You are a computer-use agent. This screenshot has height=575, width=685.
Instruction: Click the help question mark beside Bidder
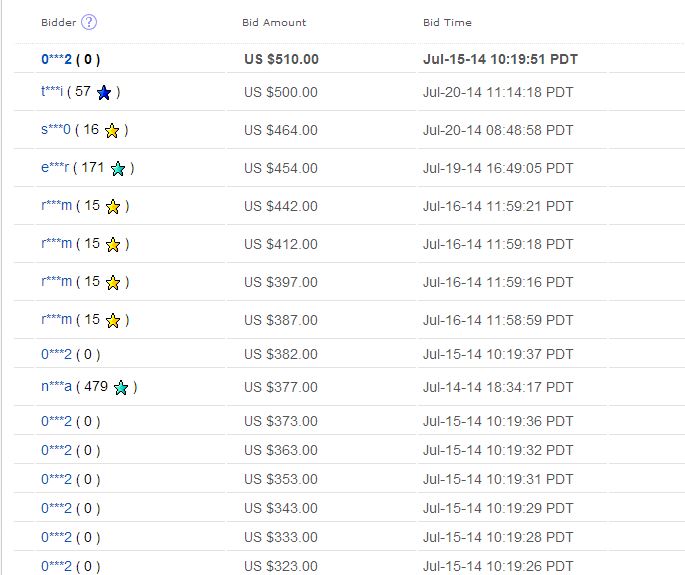click(x=89, y=22)
